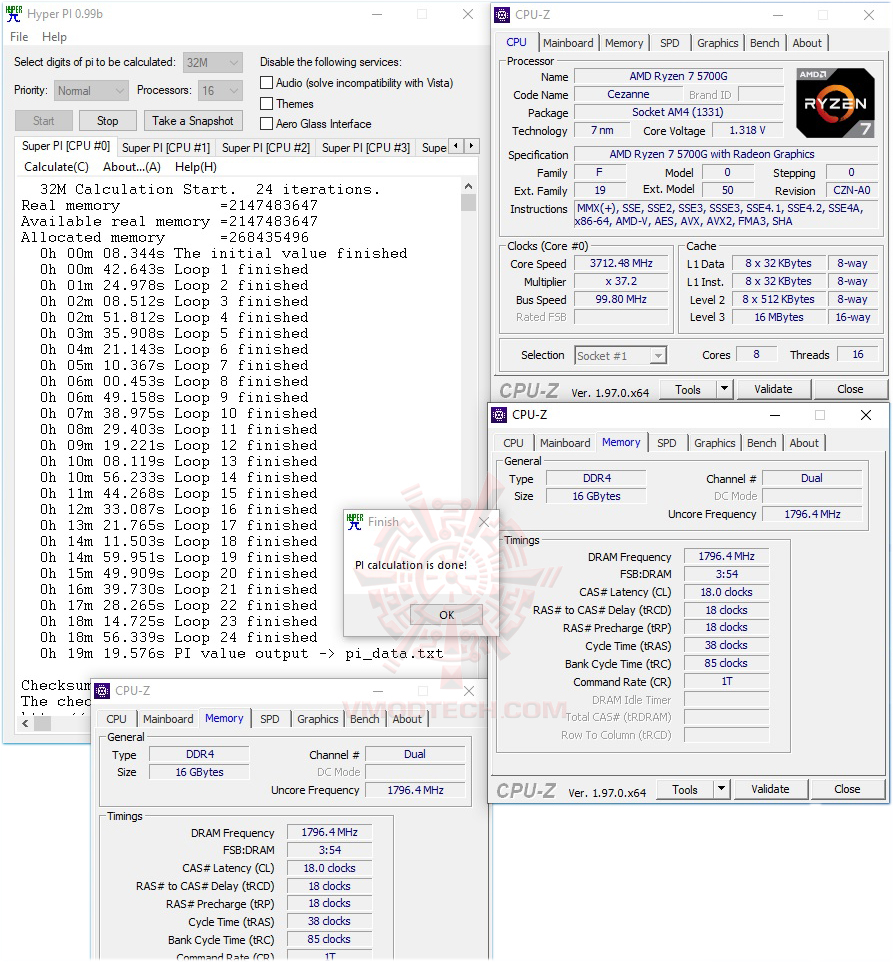
Task: Switch to the CPU tab in the right Memory window
Action: coord(513,443)
